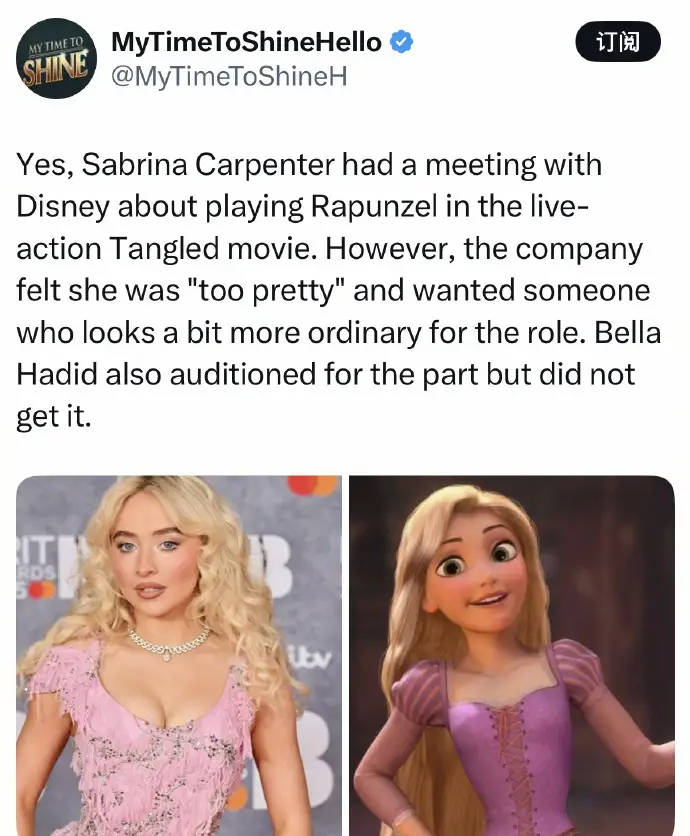
Task: Click the word "Rapunzel" in the tweet
Action: pyautogui.click(x=374, y=206)
